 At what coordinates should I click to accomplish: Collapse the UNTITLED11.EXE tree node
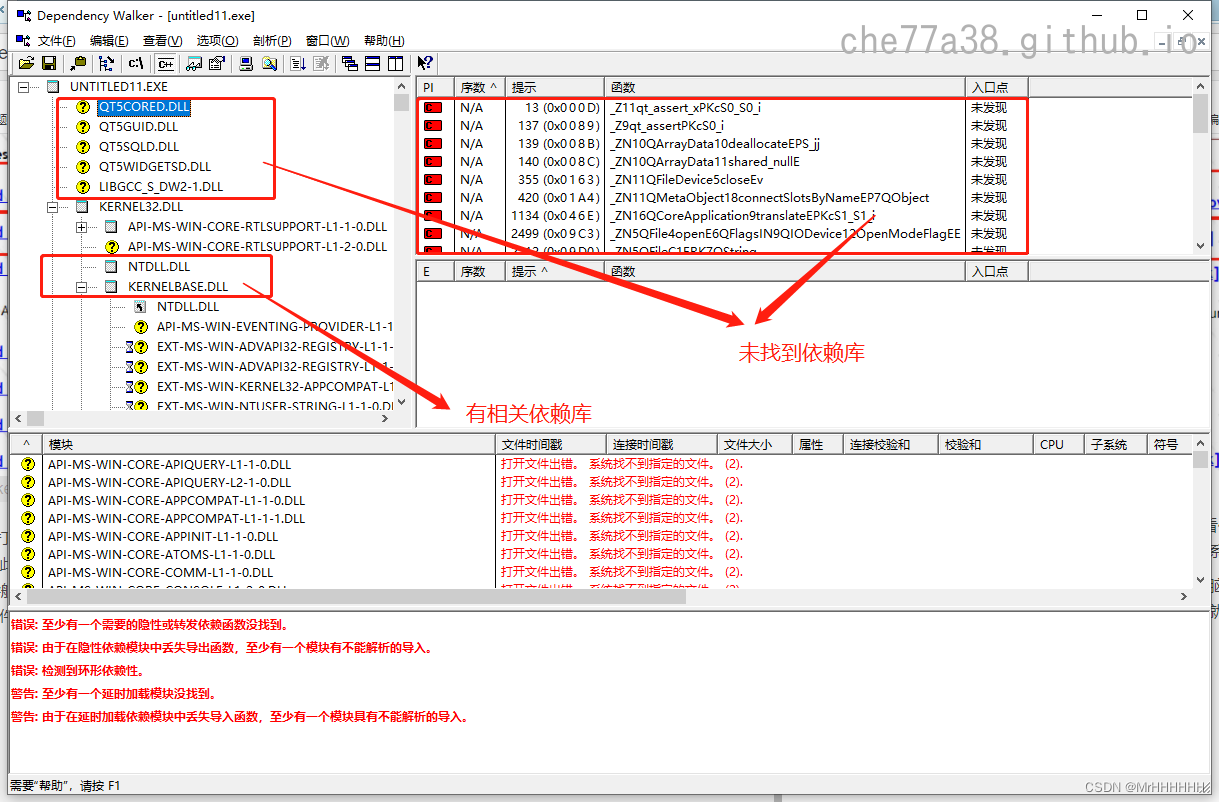pyautogui.click(x=24, y=87)
